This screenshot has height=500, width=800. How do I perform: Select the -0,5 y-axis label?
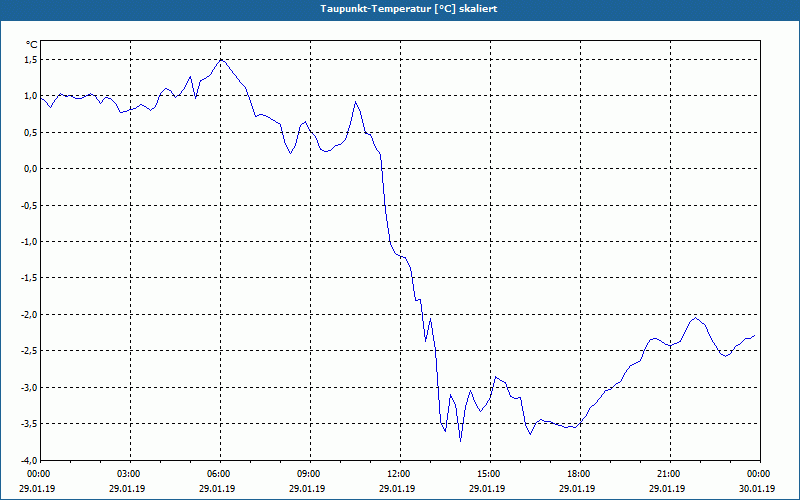pos(29,206)
